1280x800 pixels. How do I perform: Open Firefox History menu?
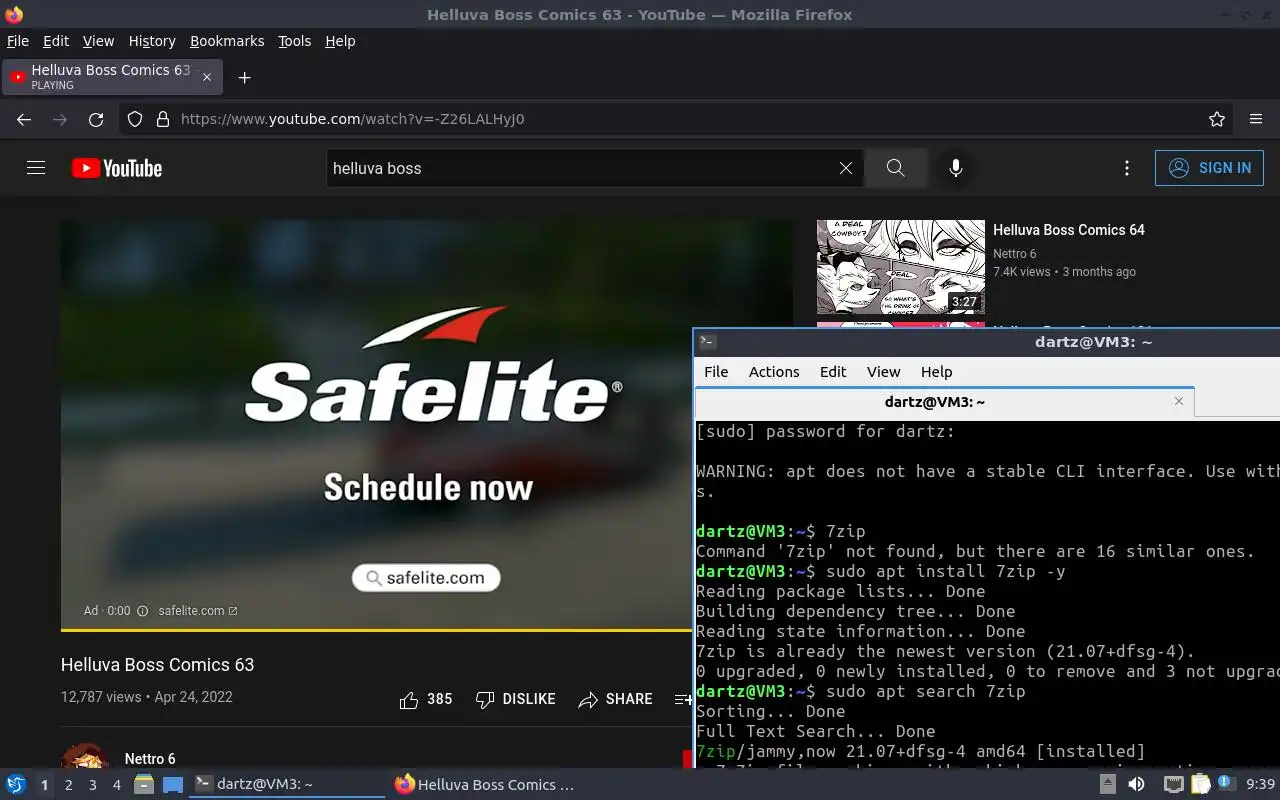coord(152,41)
